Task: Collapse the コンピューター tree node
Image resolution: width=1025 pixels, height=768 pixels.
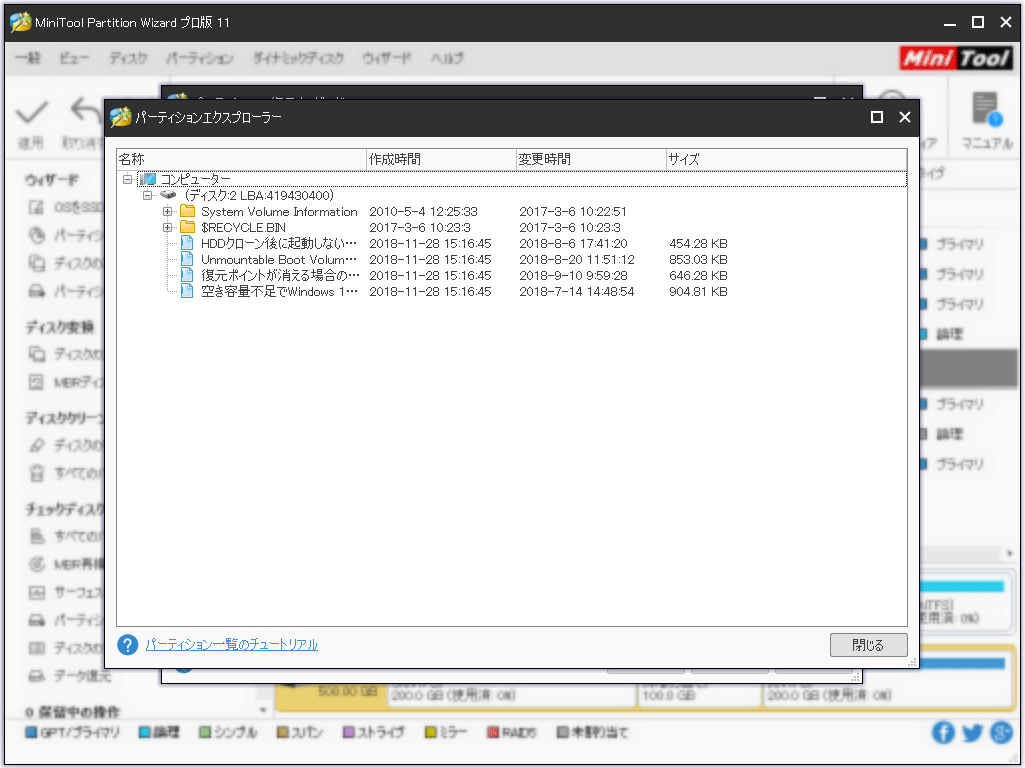Action: tap(127, 179)
